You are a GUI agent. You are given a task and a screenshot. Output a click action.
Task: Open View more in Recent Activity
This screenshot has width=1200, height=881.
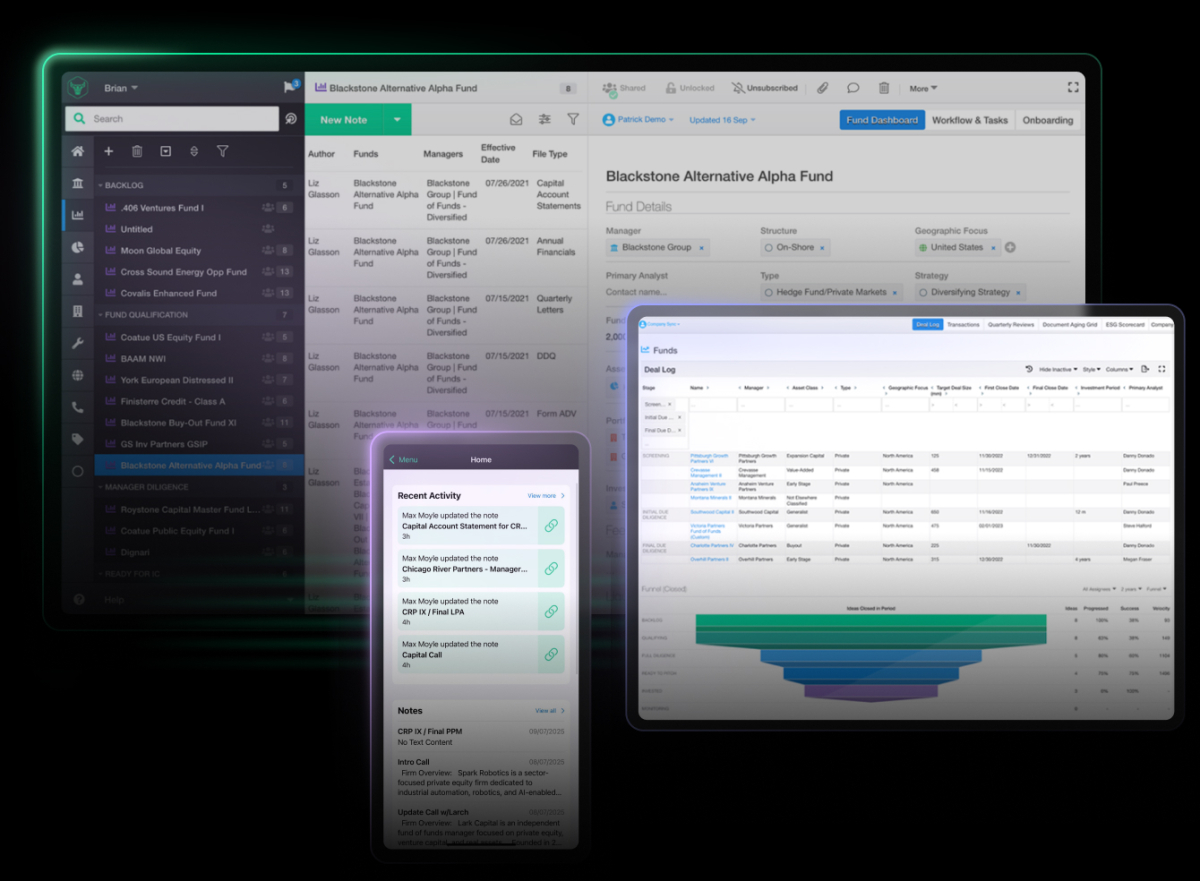tap(543, 495)
